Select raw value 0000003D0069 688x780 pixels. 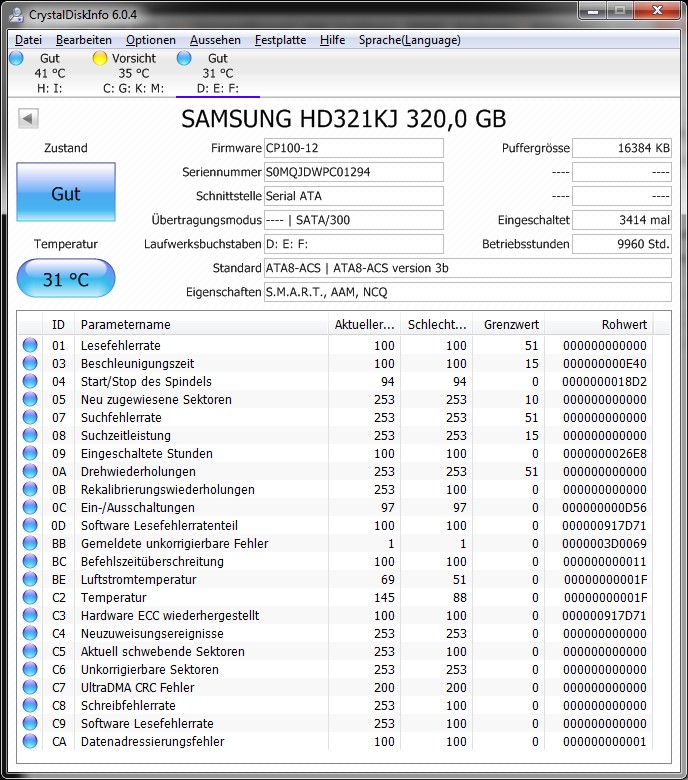604,543
